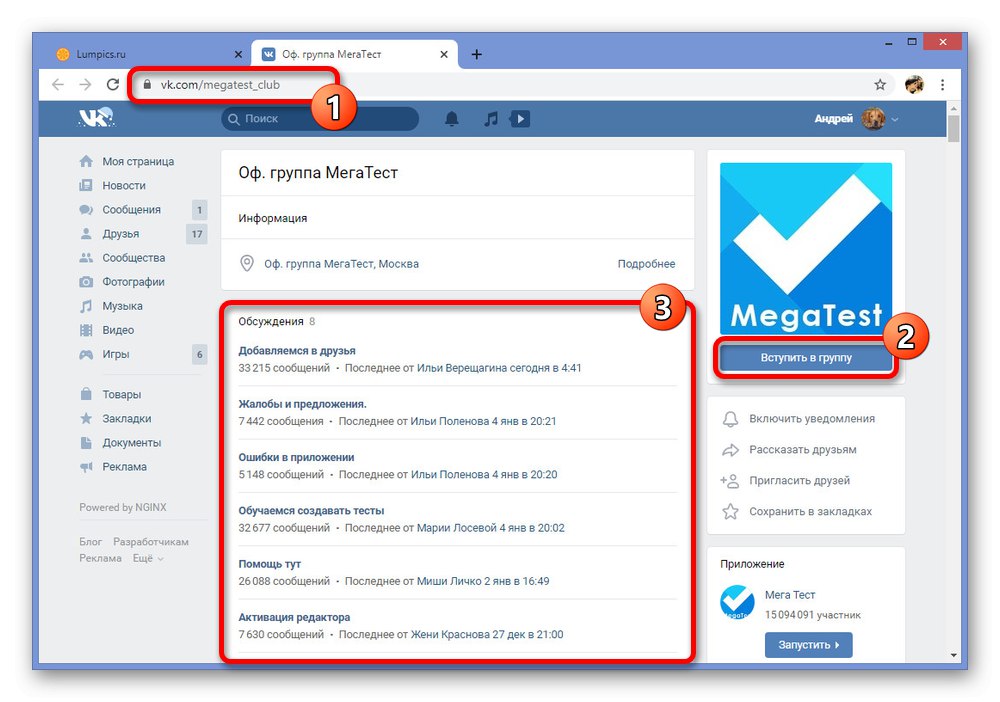Click the MegaTest group cover image
1000x702 pixels.
806,249
